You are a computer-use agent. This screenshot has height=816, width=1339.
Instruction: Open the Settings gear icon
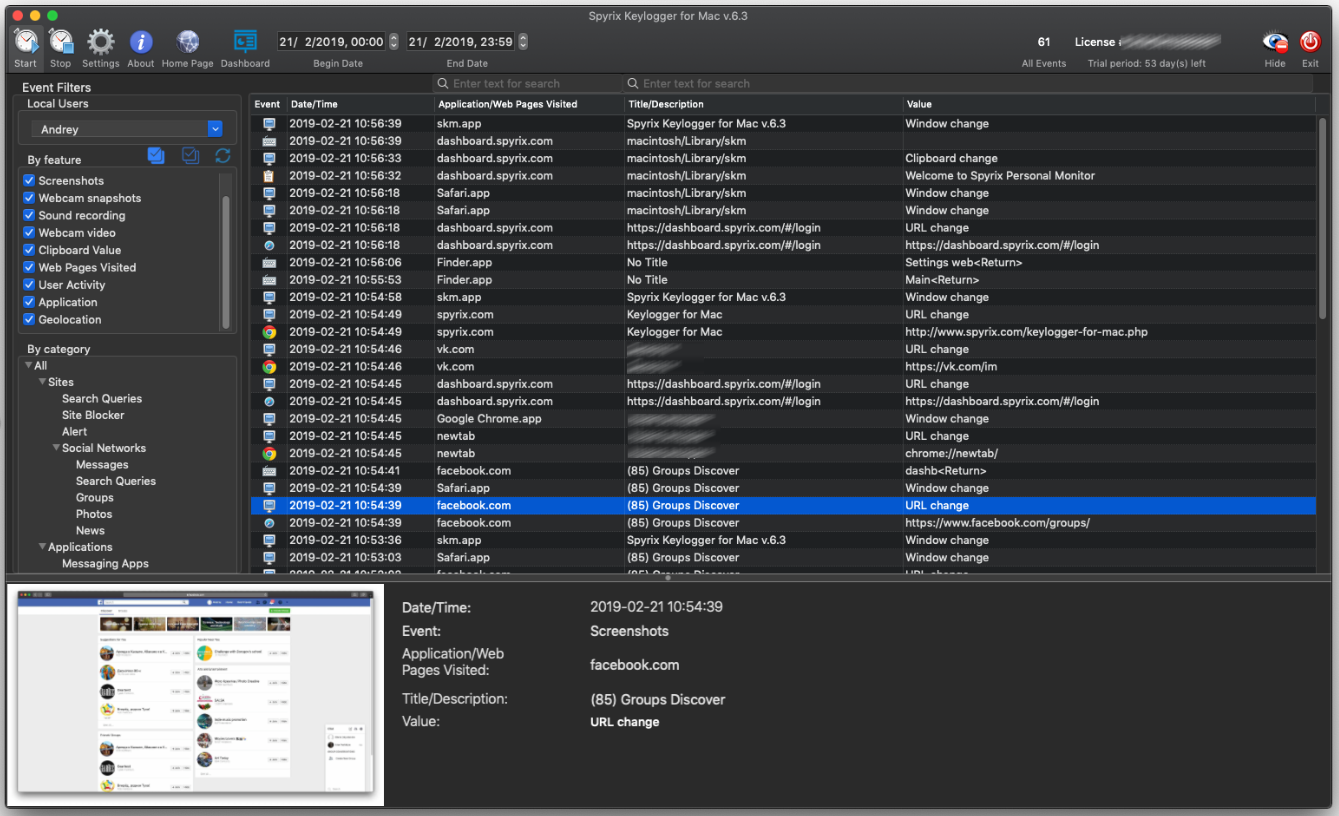pyautogui.click(x=100, y=42)
